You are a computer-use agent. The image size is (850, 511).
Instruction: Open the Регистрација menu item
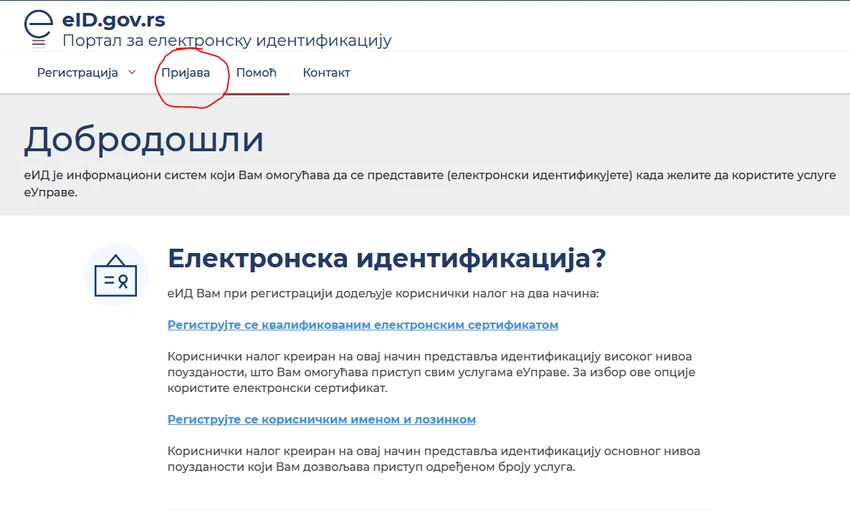pyautogui.click(x=78, y=73)
